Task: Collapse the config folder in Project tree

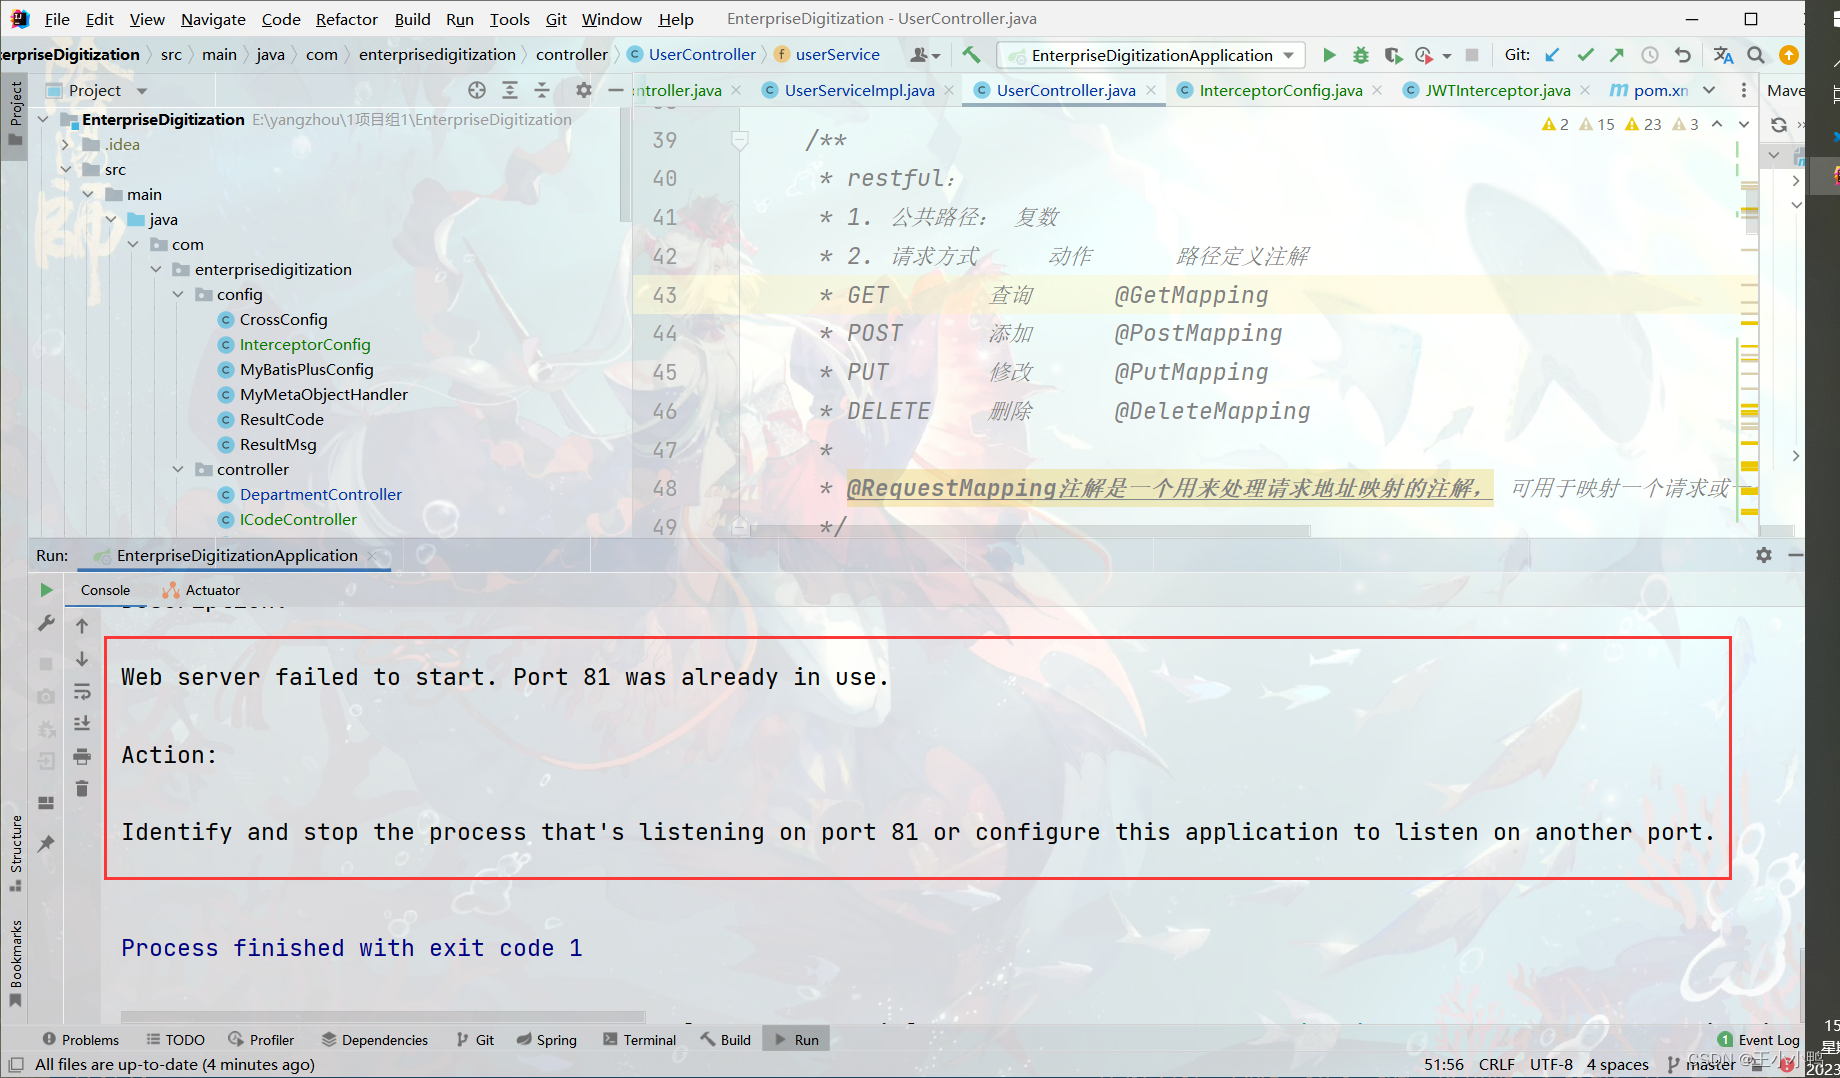Action: click(x=178, y=294)
